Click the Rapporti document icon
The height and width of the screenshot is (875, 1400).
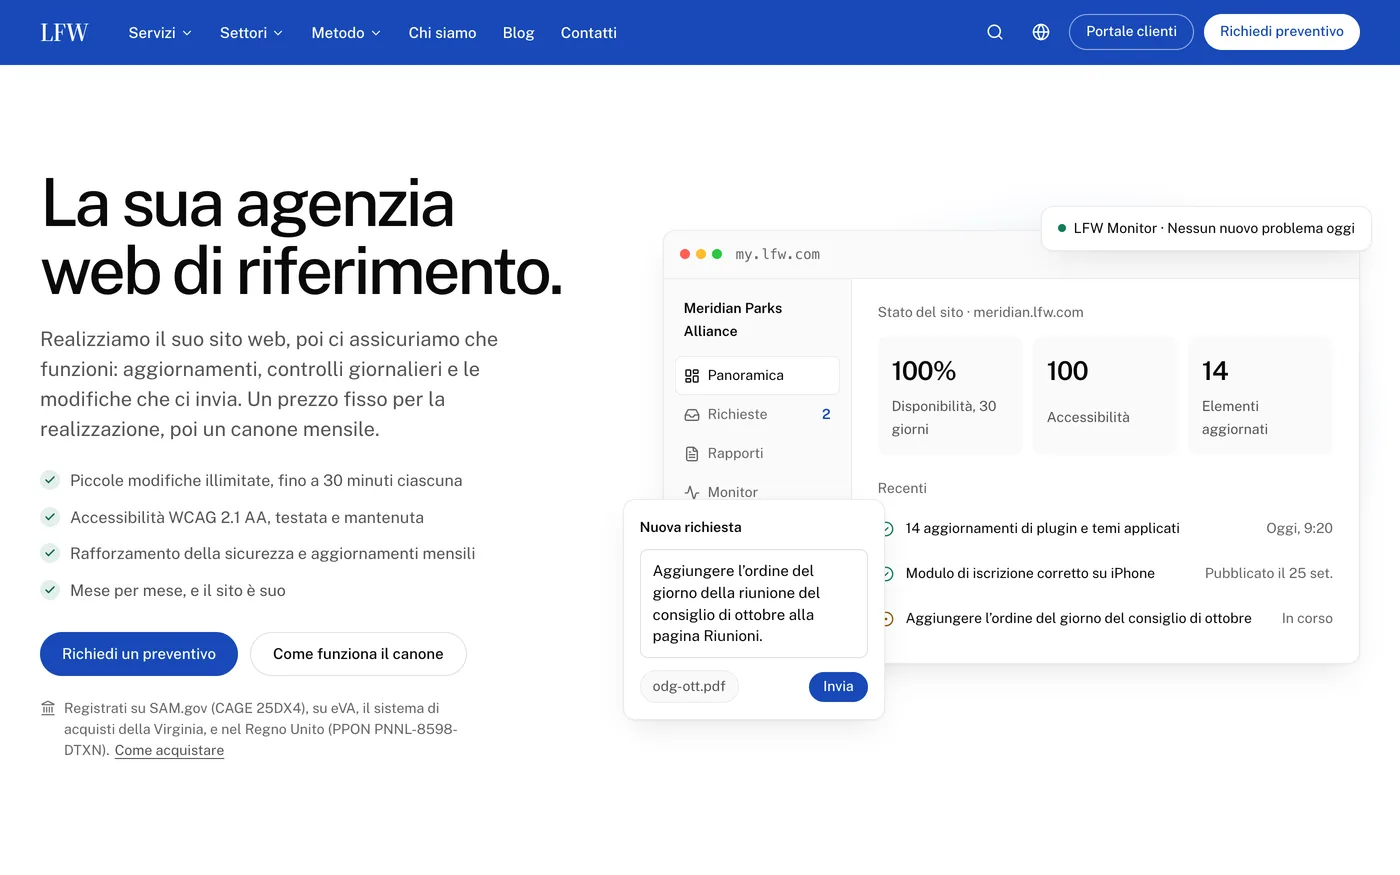click(692, 454)
